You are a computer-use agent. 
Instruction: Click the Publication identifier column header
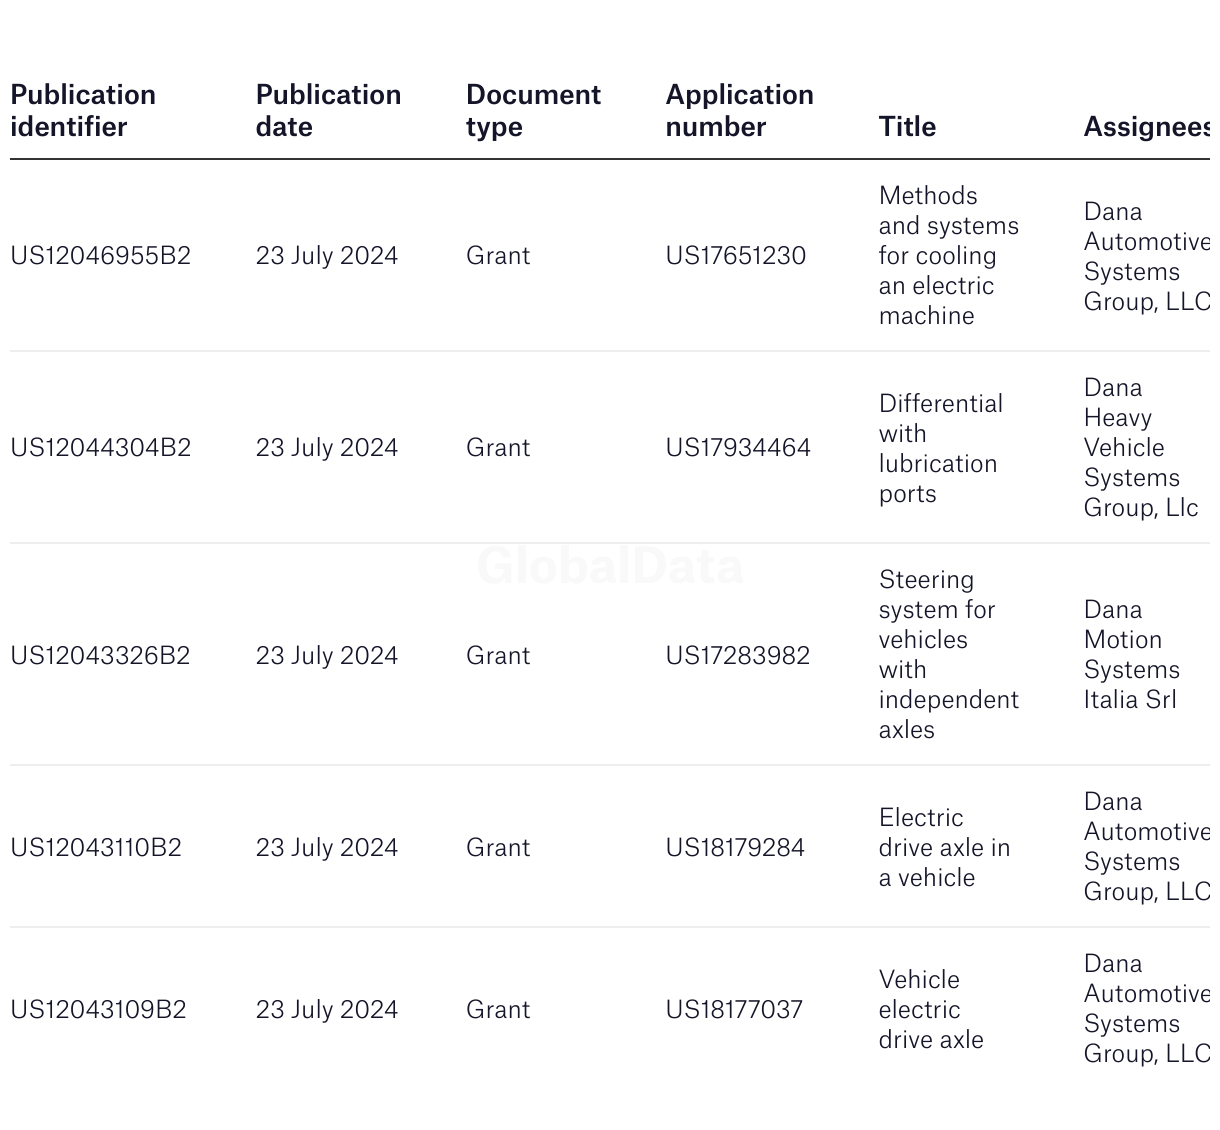tap(83, 111)
